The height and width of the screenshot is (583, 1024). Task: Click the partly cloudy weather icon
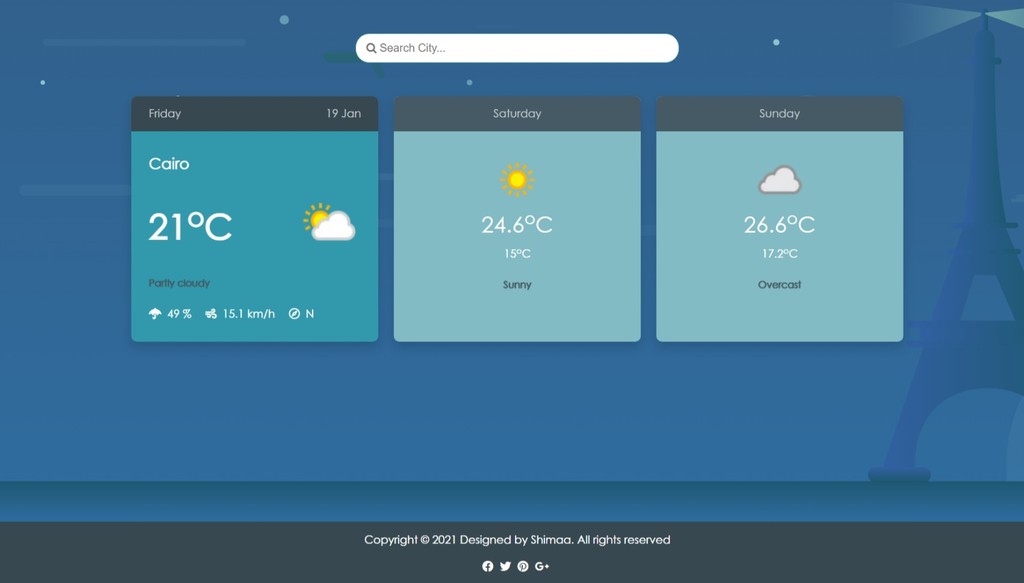(x=329, y=222)
